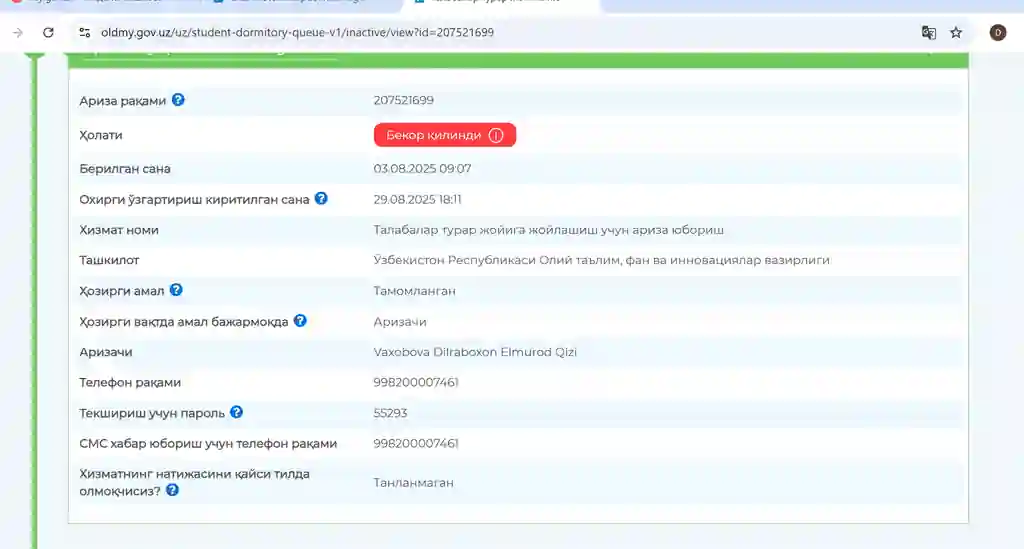View site information icon in the address bar
Screen dimensions: 1024x549
85,32
